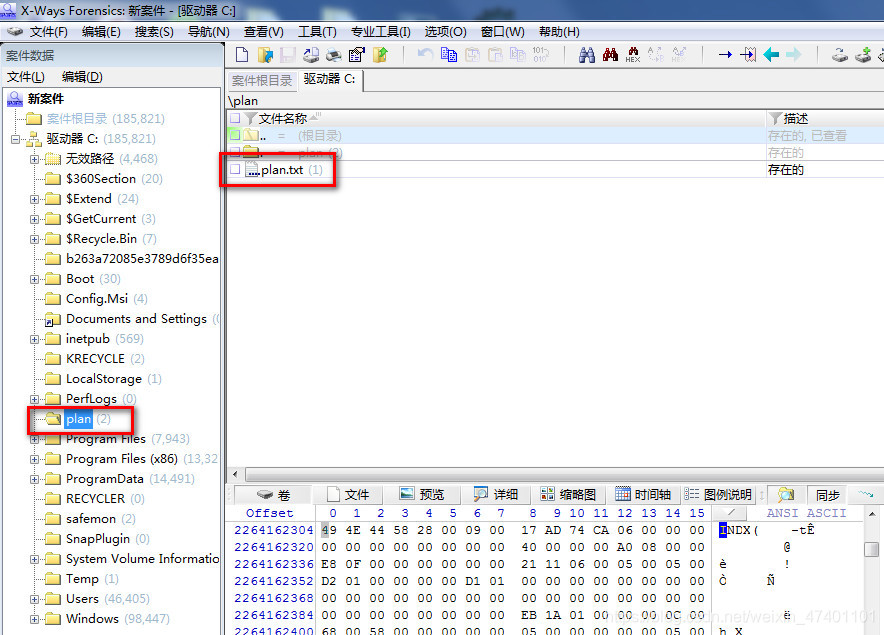Click the cyan Back arrow icon
884x635 pixels.
coord(771,55)
